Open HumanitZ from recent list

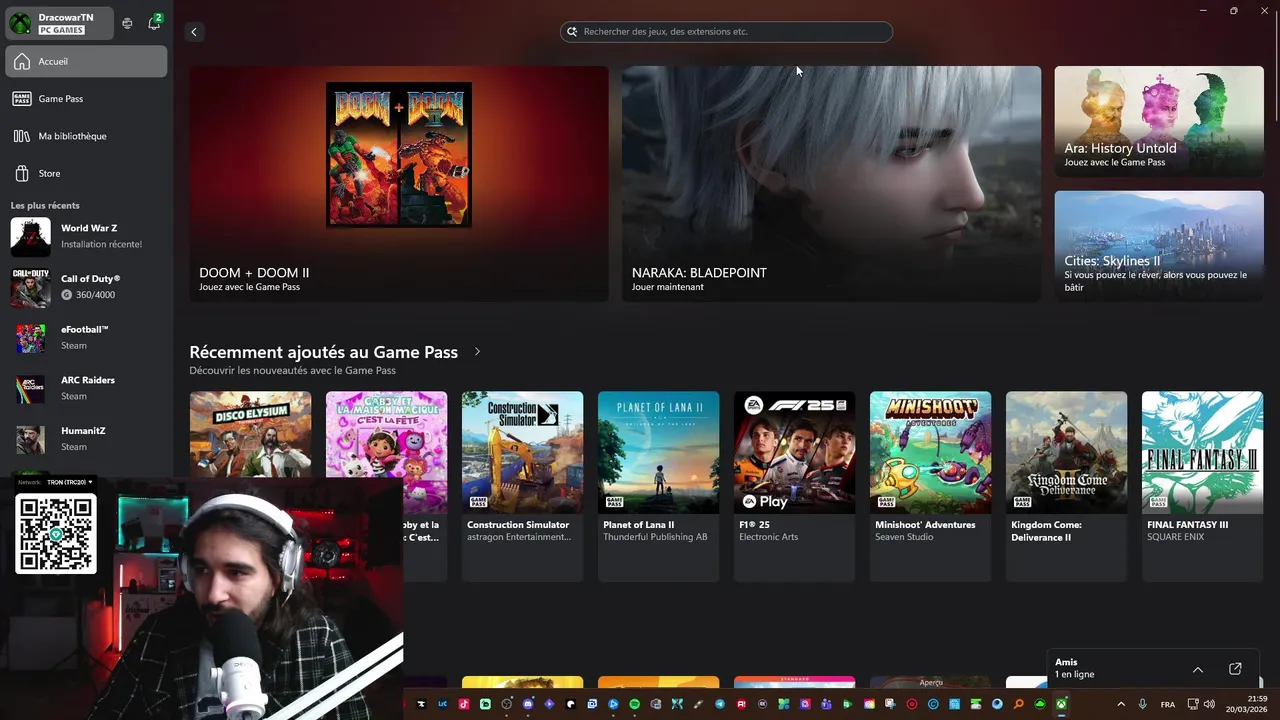86,439
